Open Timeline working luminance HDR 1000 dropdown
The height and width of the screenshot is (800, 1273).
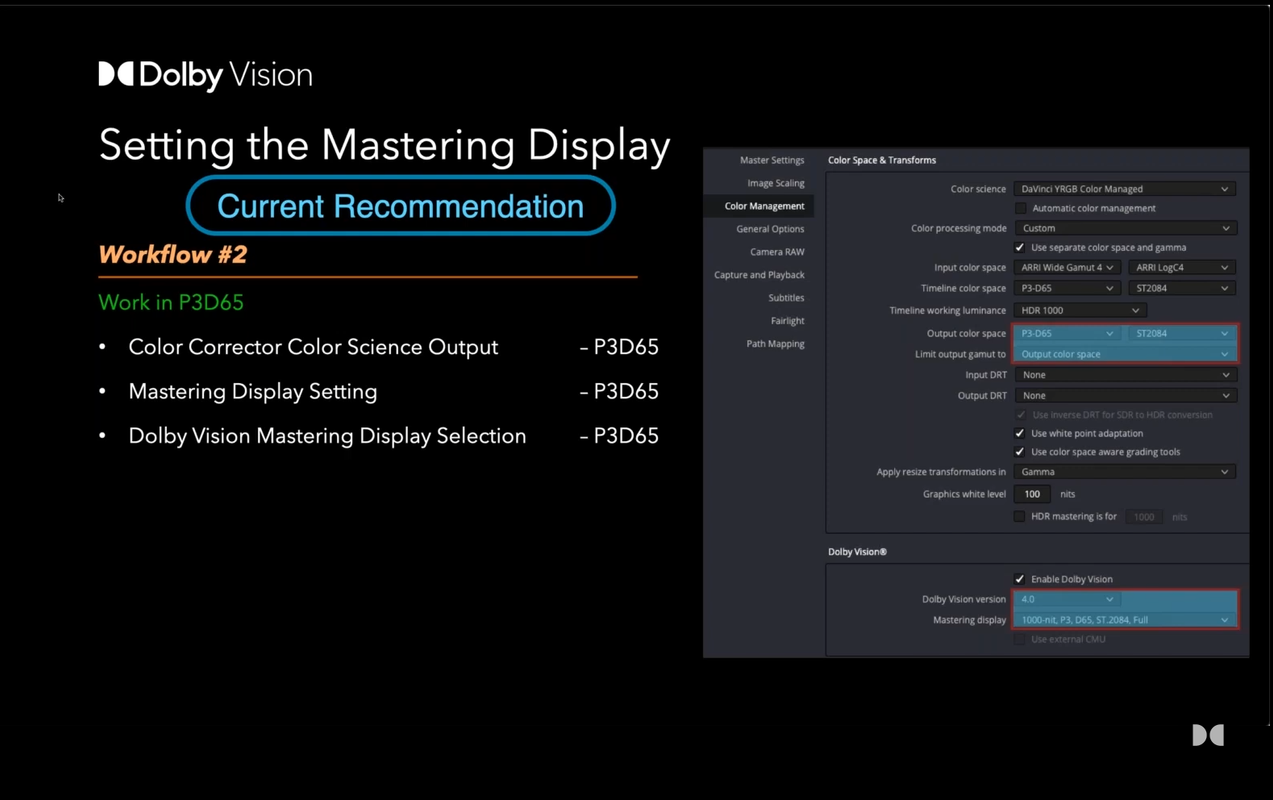(1079, 310)
